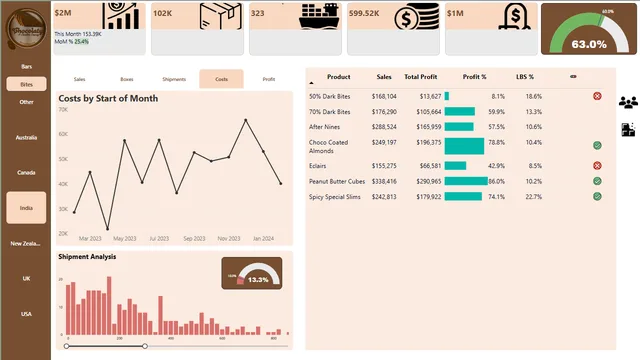The image size is (640, 360).
Task: Click the boxes package icon
Action: [221, 16]
